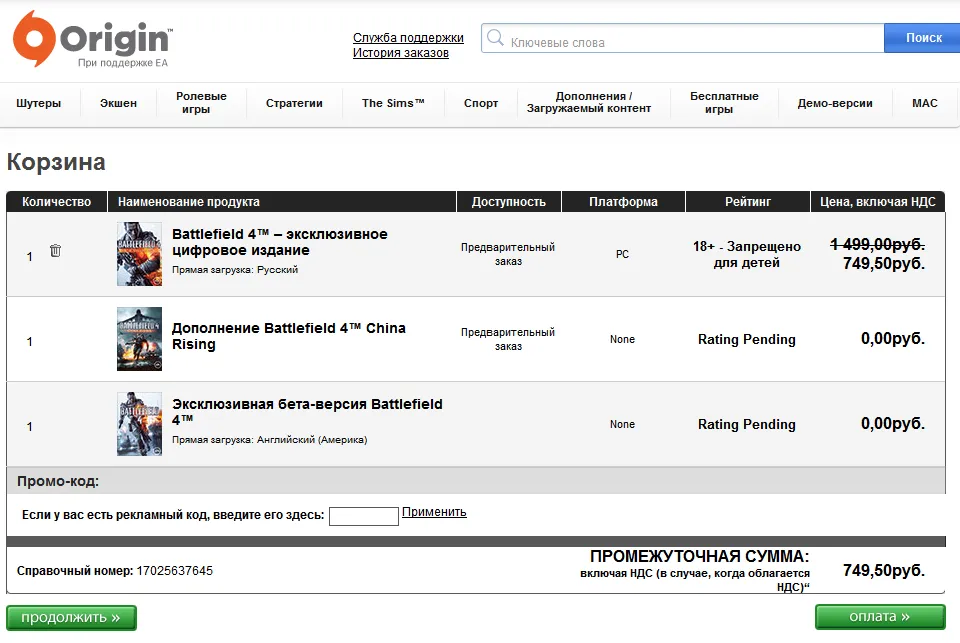Viewport: 960px width, 643px height.
Task: Select the Стратегии menu item
Action: [x=294, y=103]
